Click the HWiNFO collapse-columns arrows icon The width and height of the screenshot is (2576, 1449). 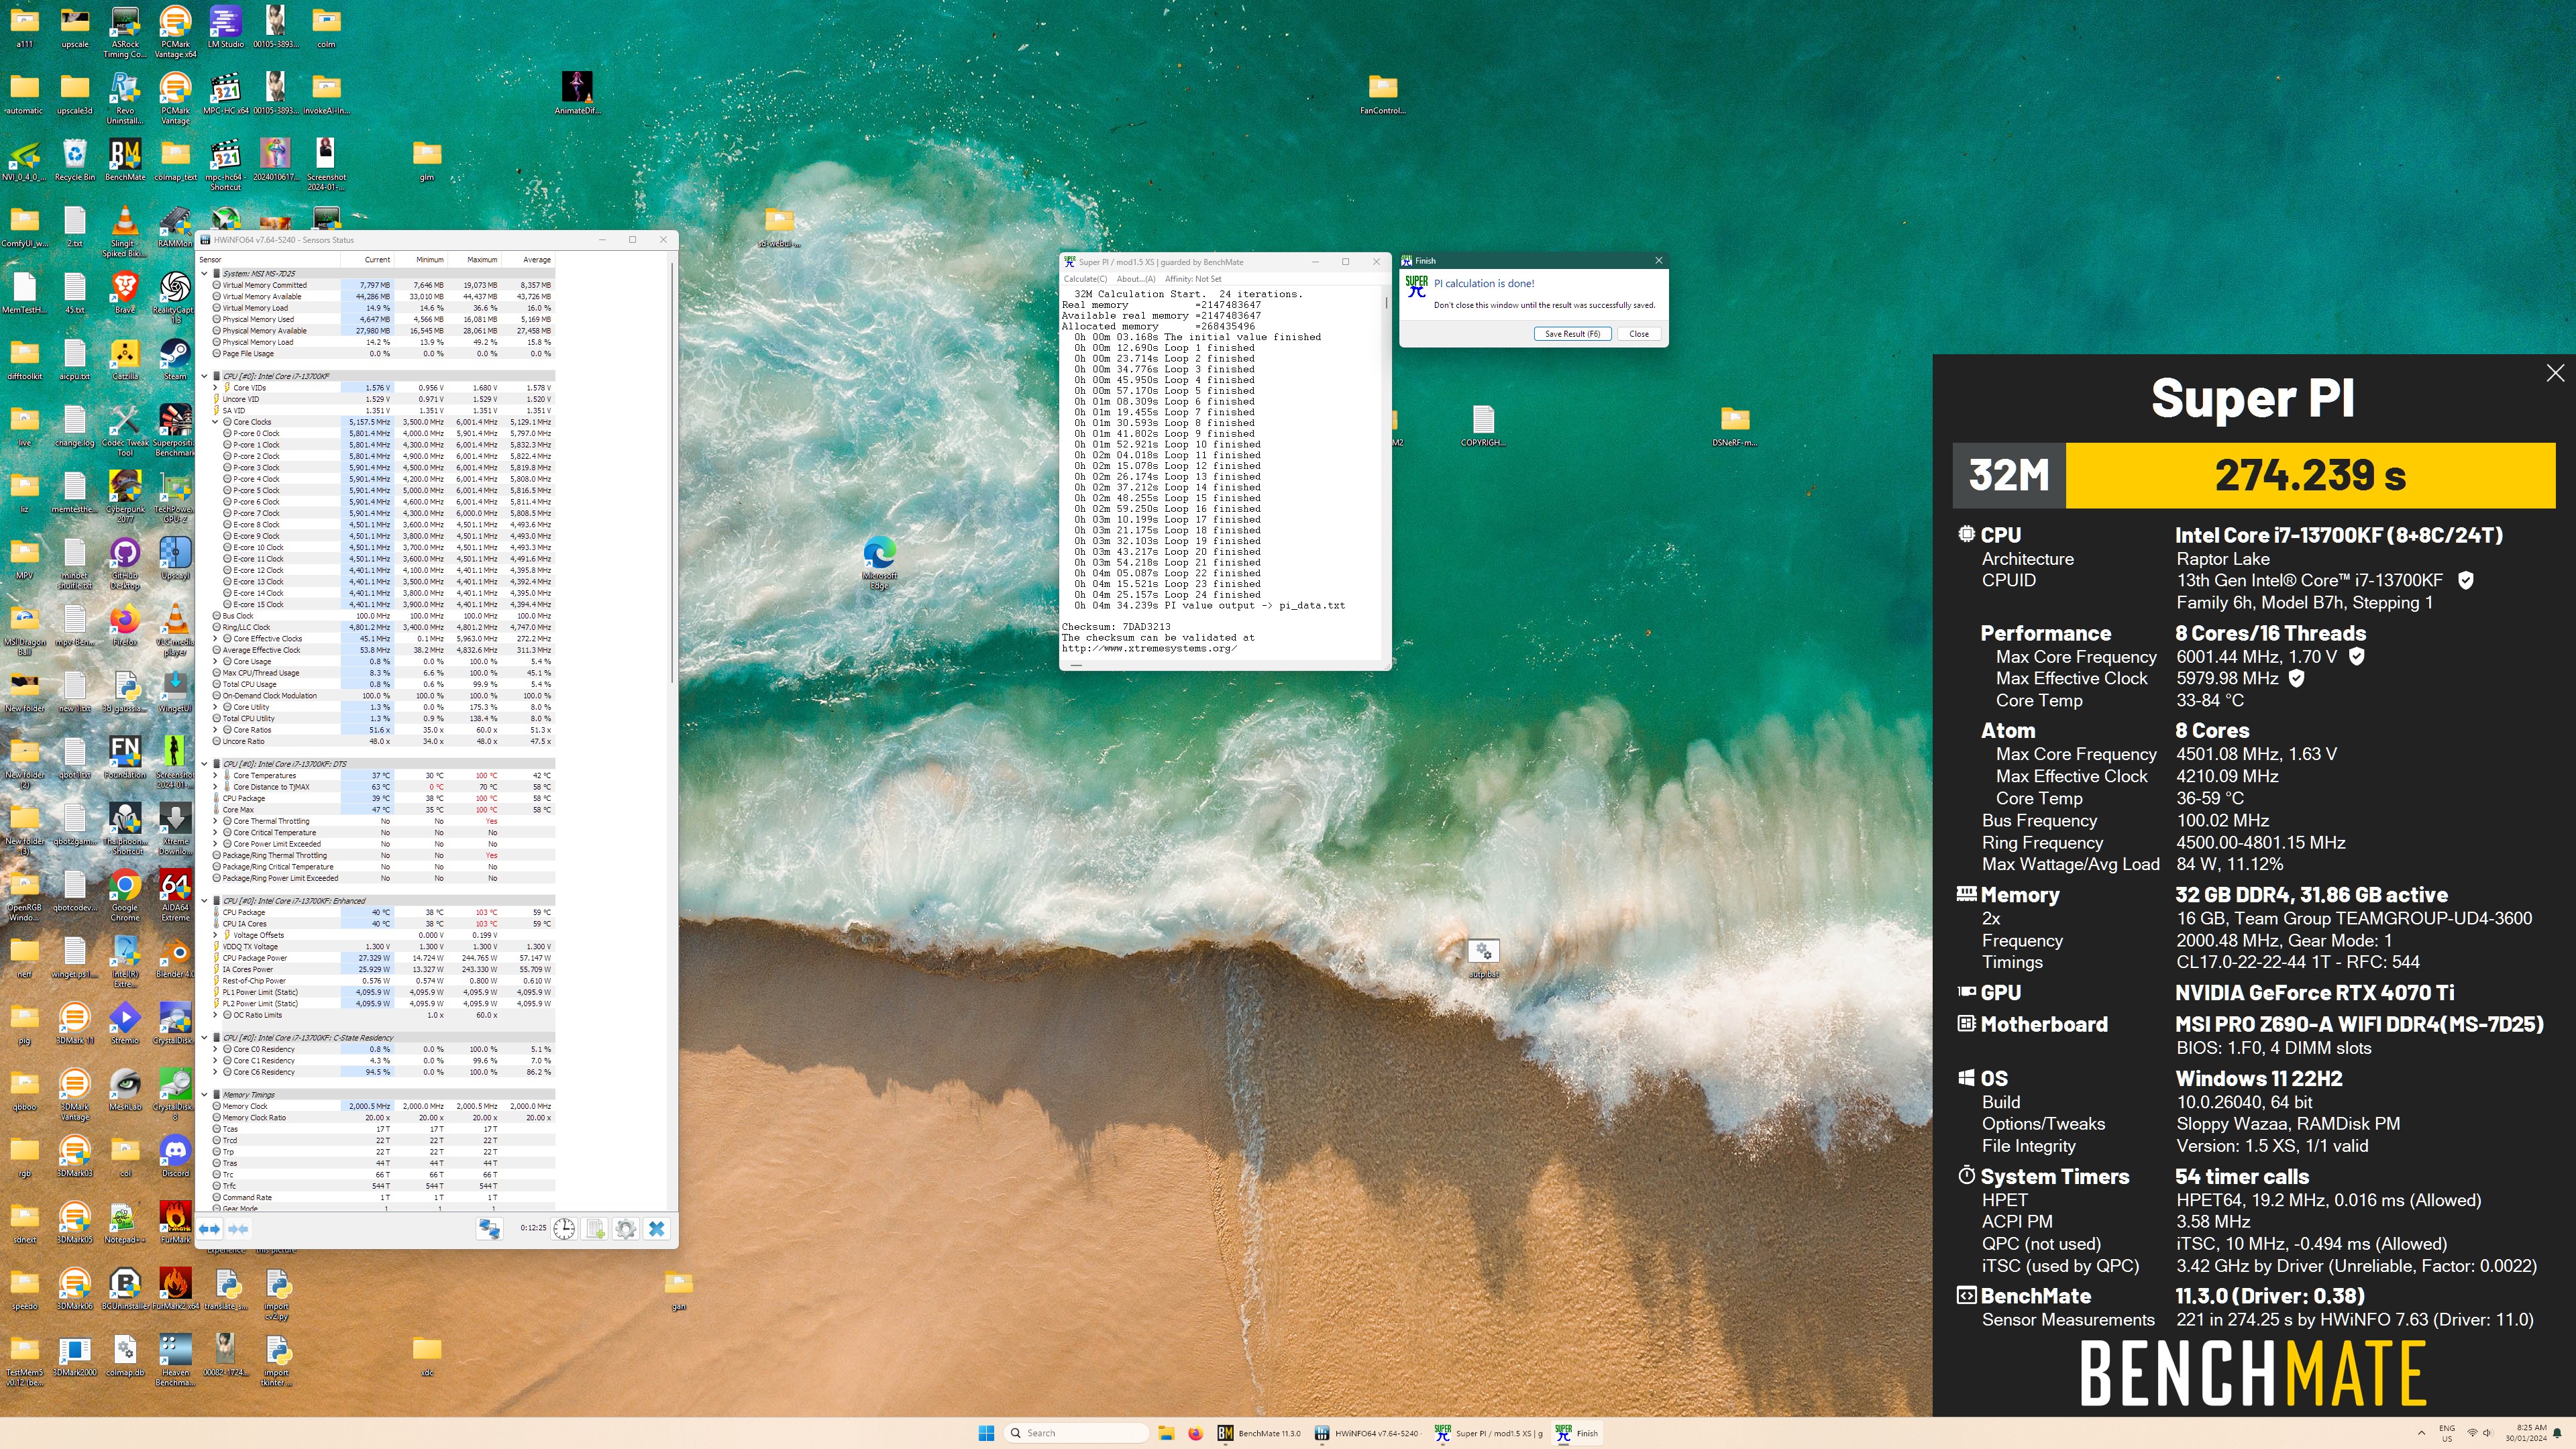[238, 1229]
